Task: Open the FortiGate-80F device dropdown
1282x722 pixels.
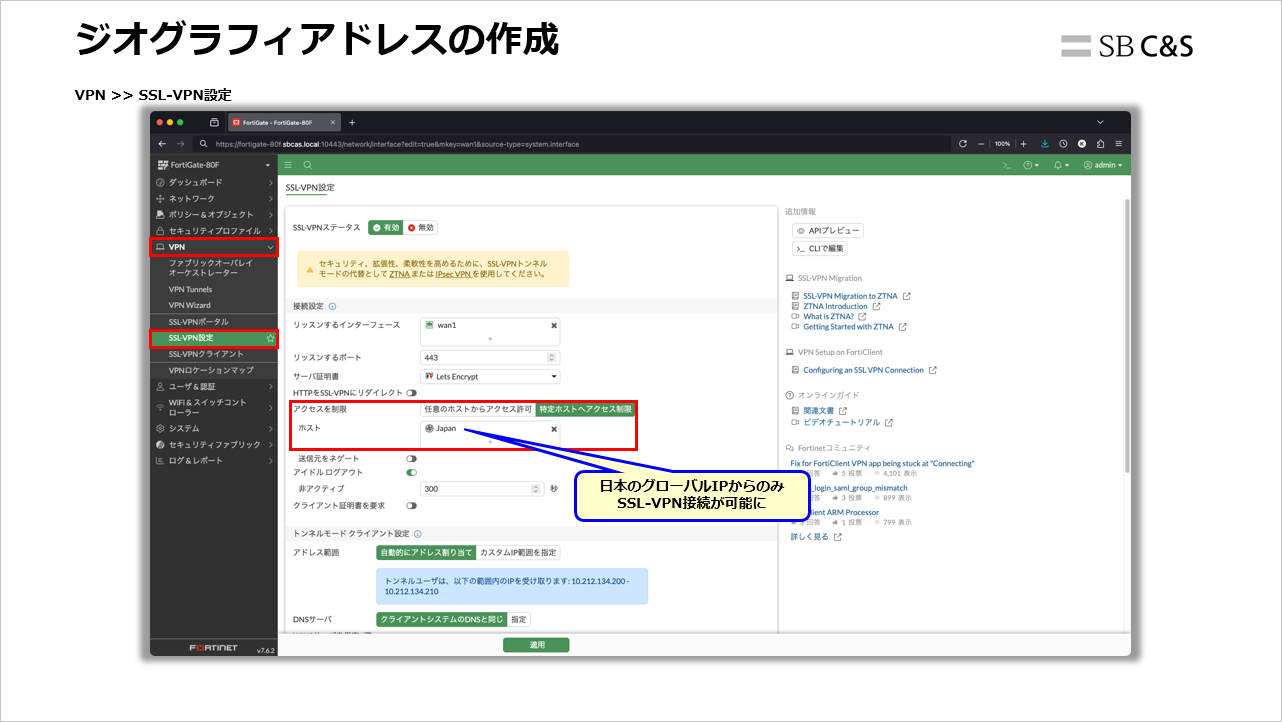Action: (x=214, y=165)
